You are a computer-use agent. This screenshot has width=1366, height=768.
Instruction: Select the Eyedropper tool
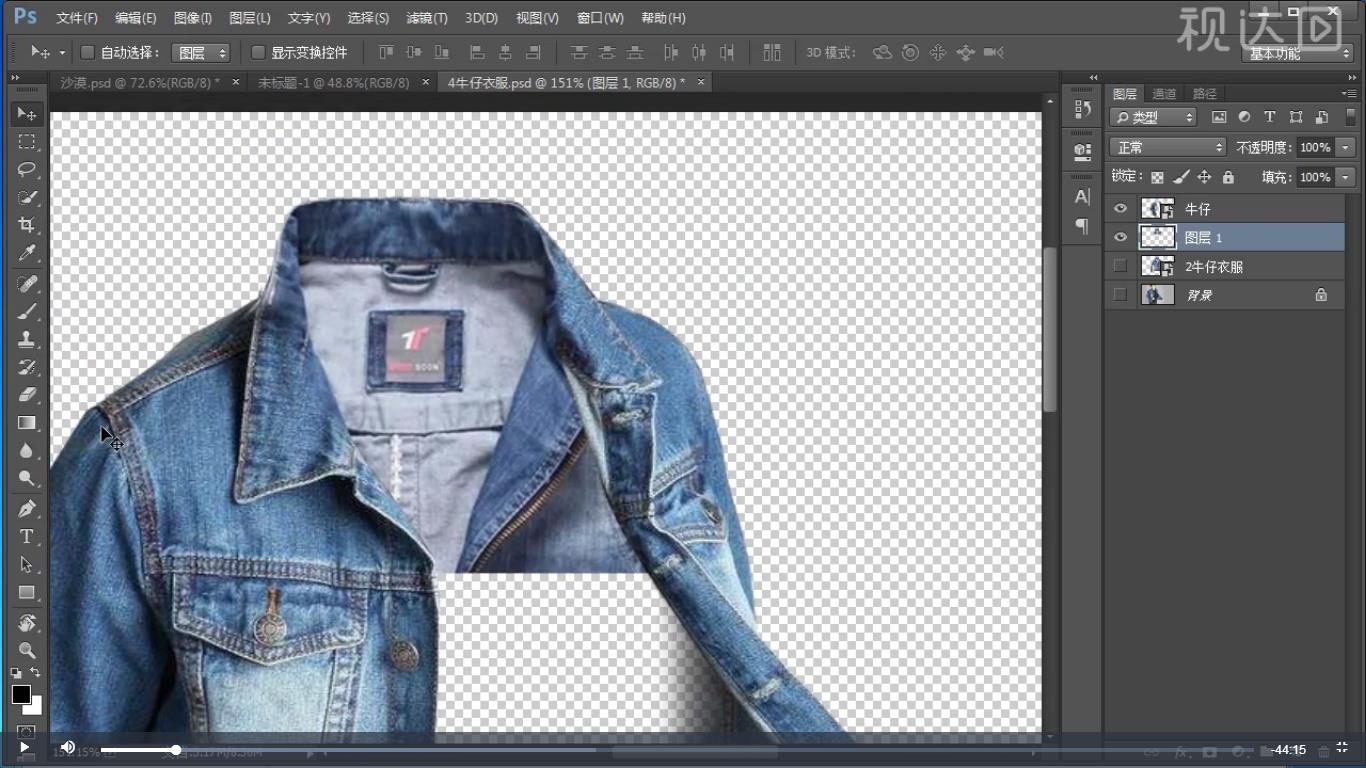(x=27, y=253)
